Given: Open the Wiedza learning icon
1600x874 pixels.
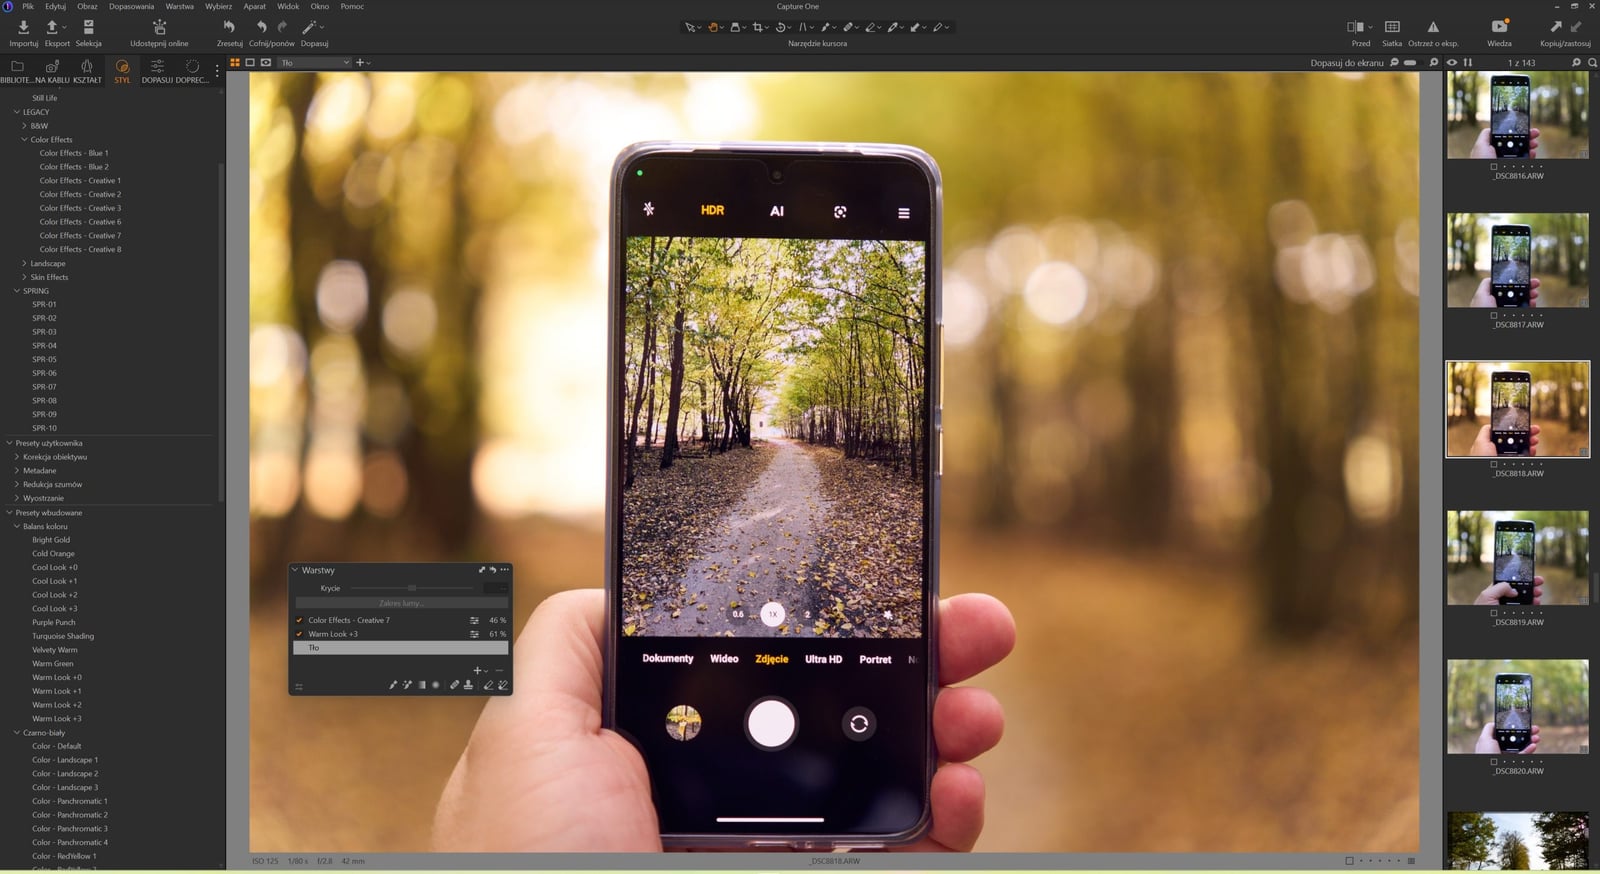Looking at the screenshot, I should [1499, 27].
